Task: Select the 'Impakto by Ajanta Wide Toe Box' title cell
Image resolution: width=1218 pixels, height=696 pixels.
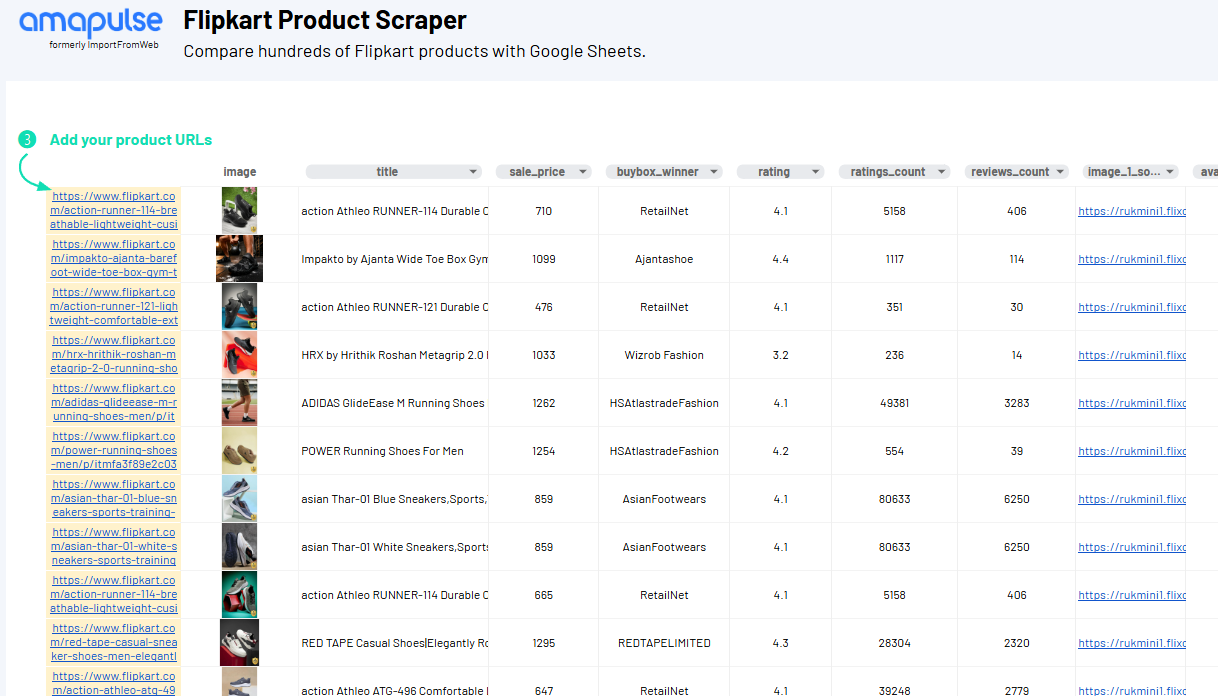Action: (394, 259)
